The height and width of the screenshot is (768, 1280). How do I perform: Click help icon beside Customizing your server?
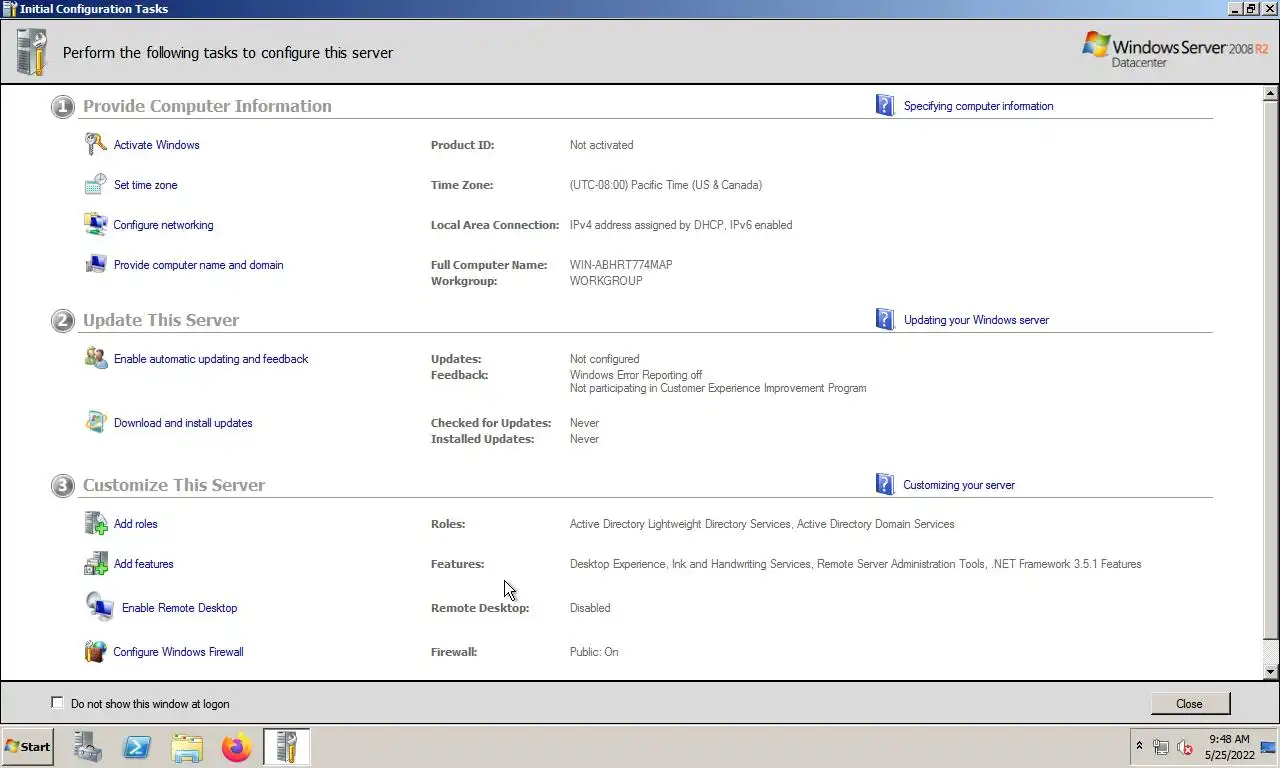tap(885, 484)
